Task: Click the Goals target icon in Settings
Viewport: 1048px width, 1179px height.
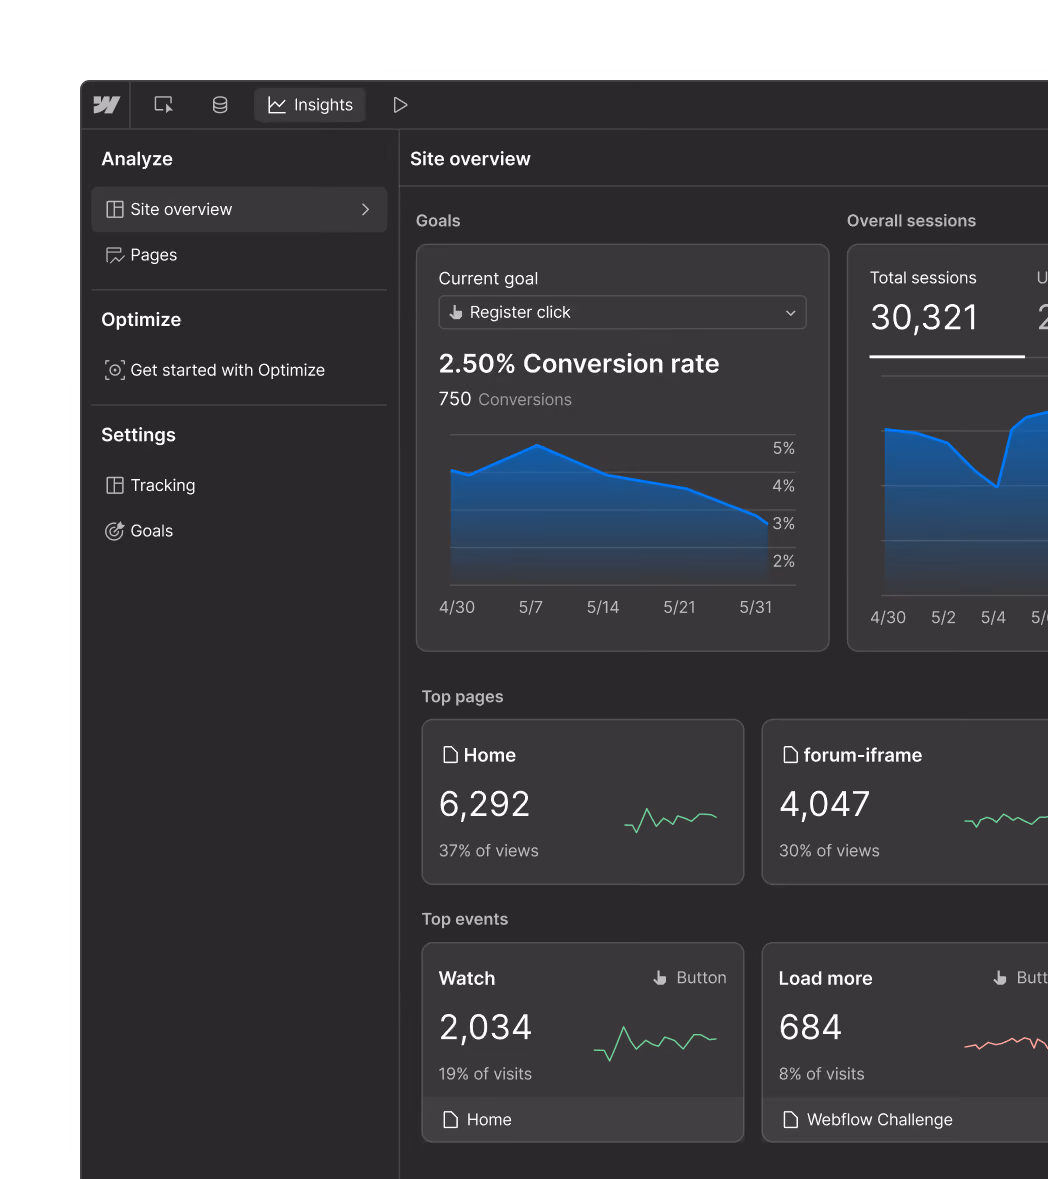Action: (114, 531)
